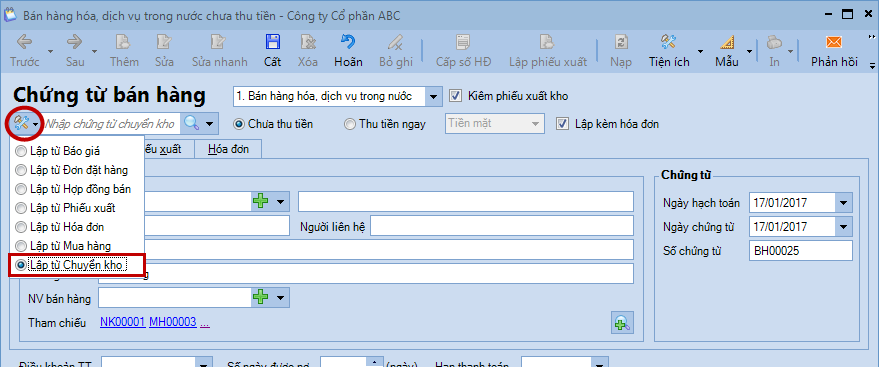Increase Số ngày được nợ spinner
Viewport: 879px width, 367px height.
pos(373,361)
